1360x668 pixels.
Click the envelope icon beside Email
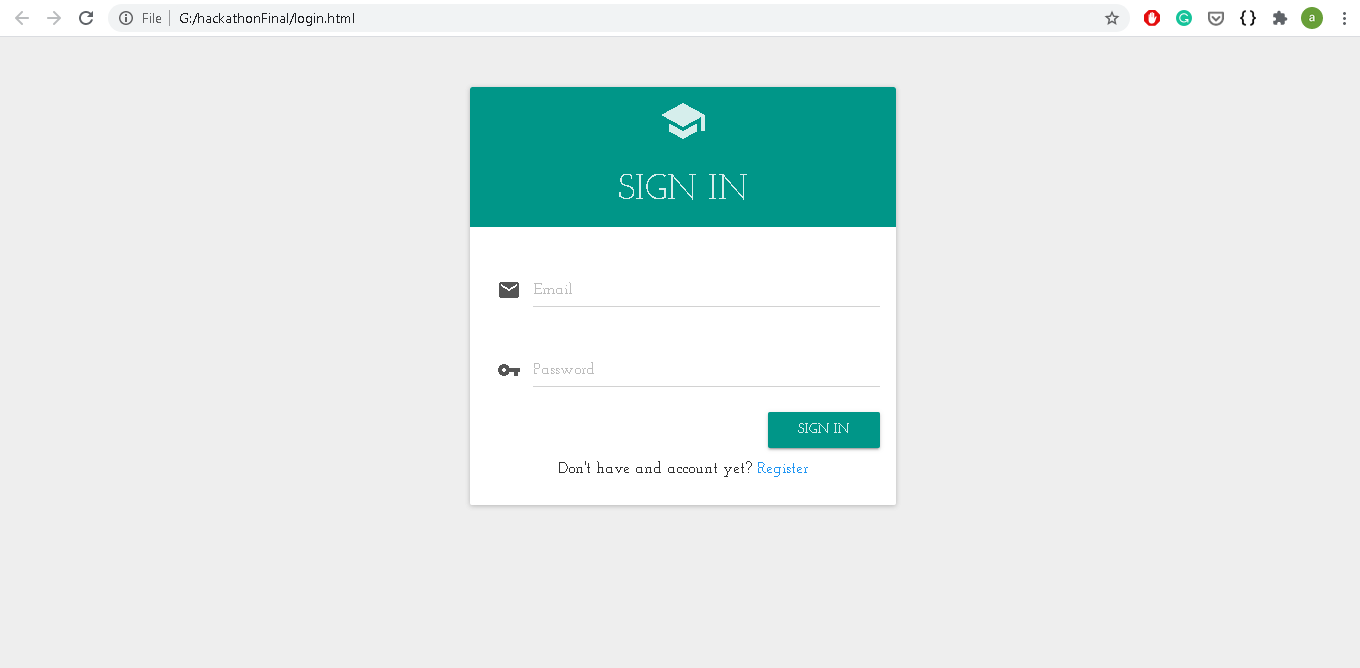coord(509,290)
